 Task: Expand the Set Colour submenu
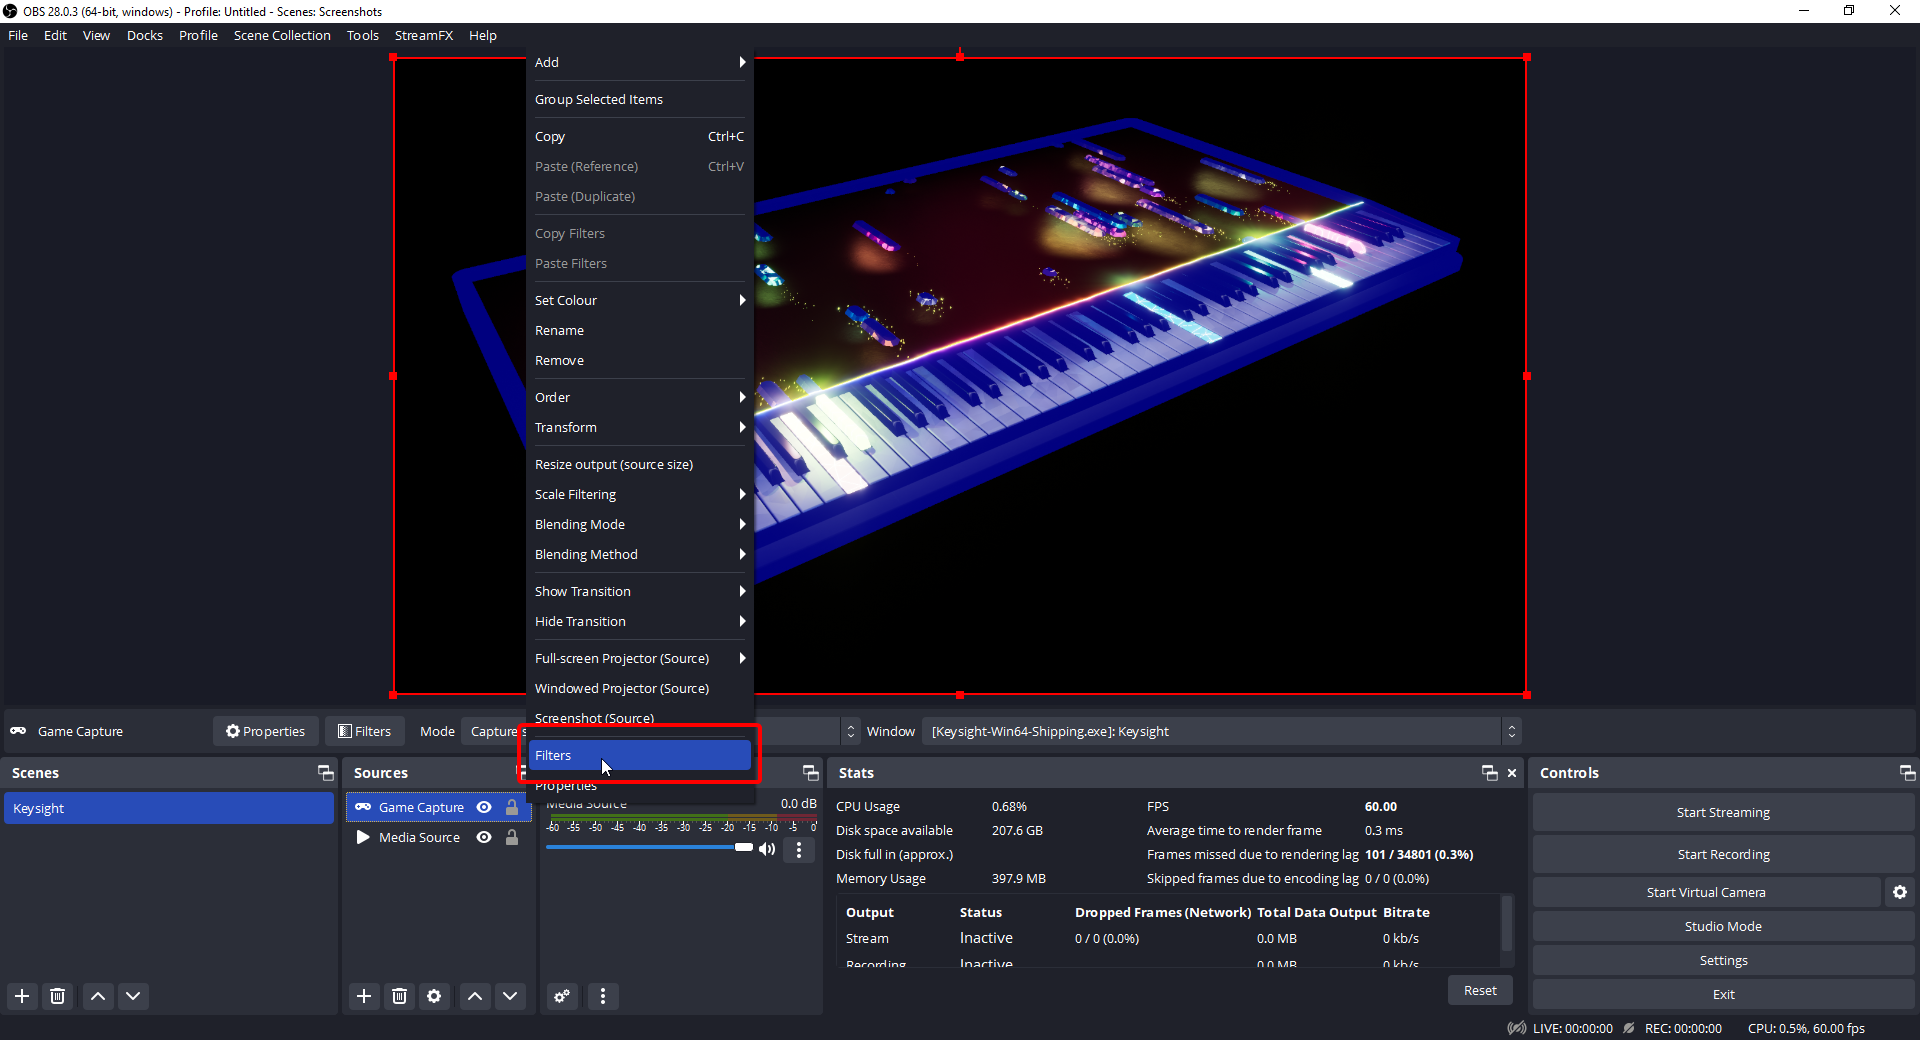click(x=640, y=300)
